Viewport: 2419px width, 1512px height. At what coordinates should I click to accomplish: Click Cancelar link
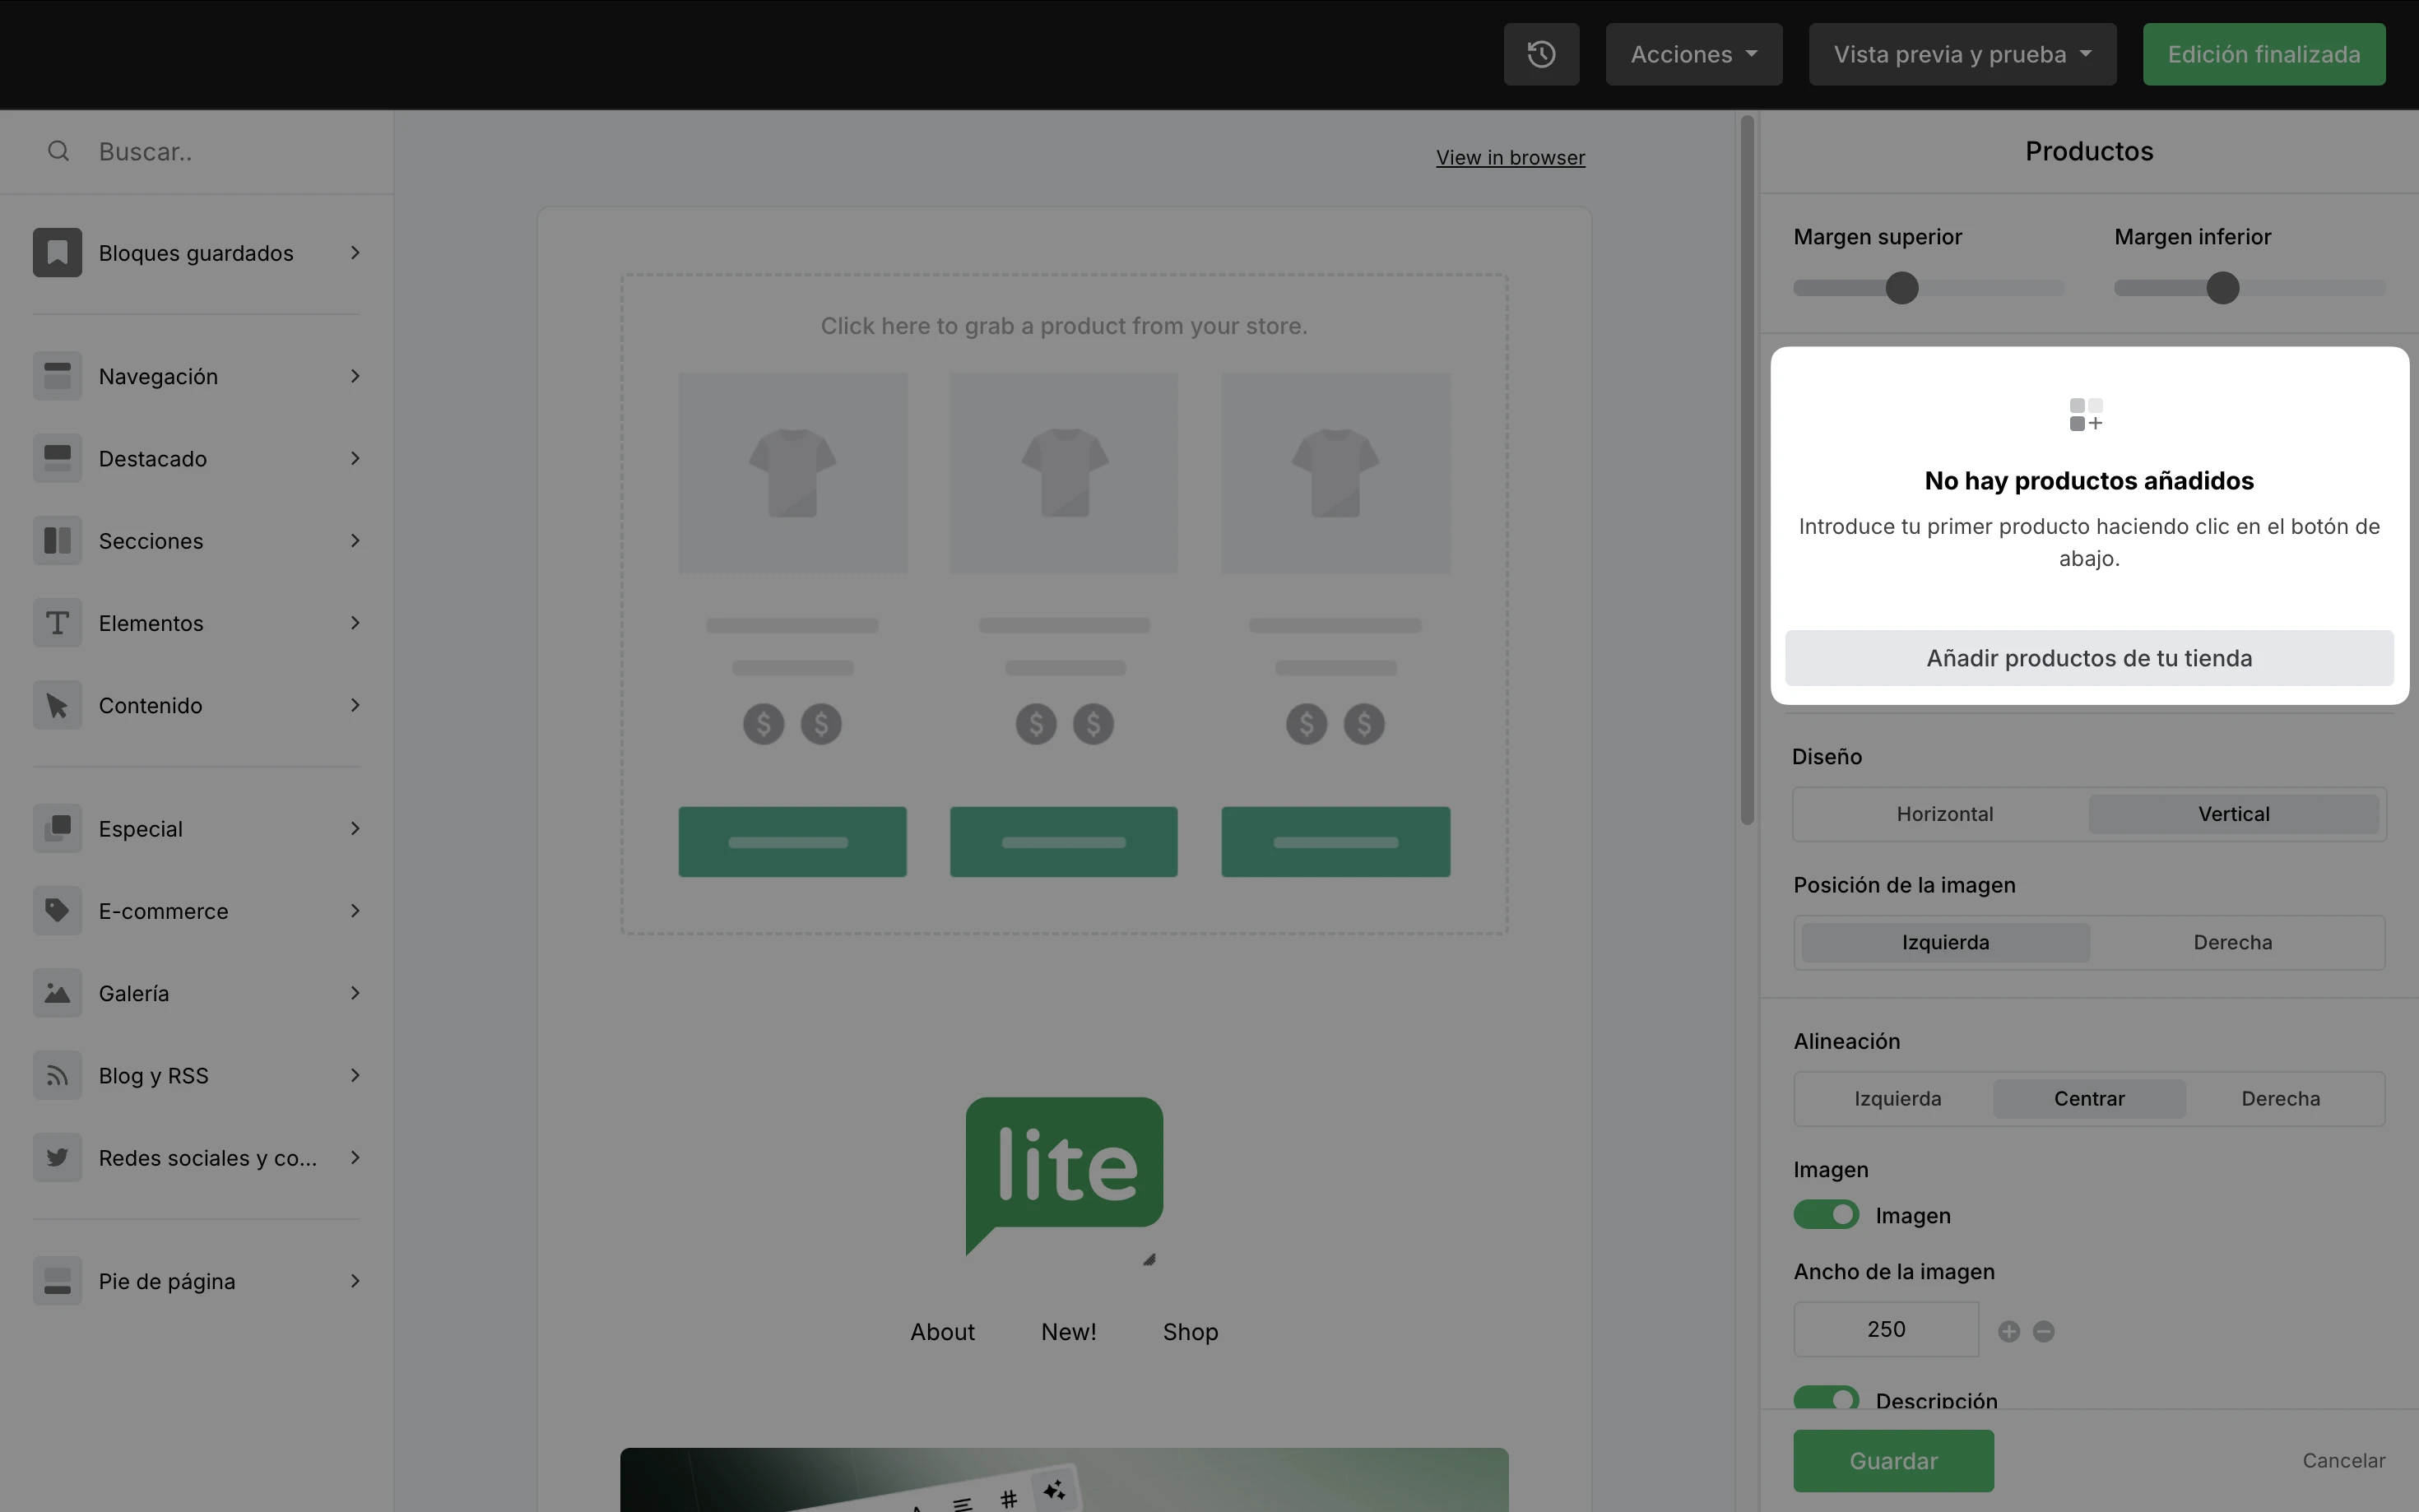point(2343,1461)
